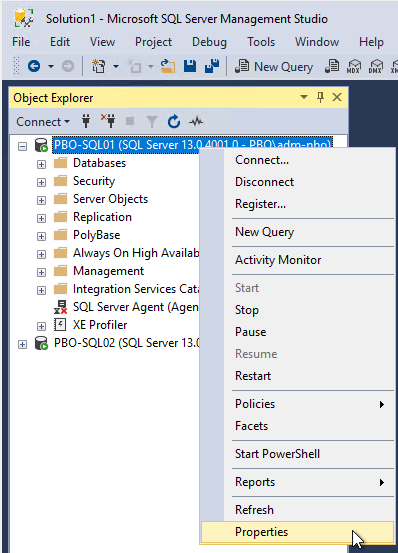The image size is (398, 553).
Task: Open the Tools menu
Action: (261, 42)
